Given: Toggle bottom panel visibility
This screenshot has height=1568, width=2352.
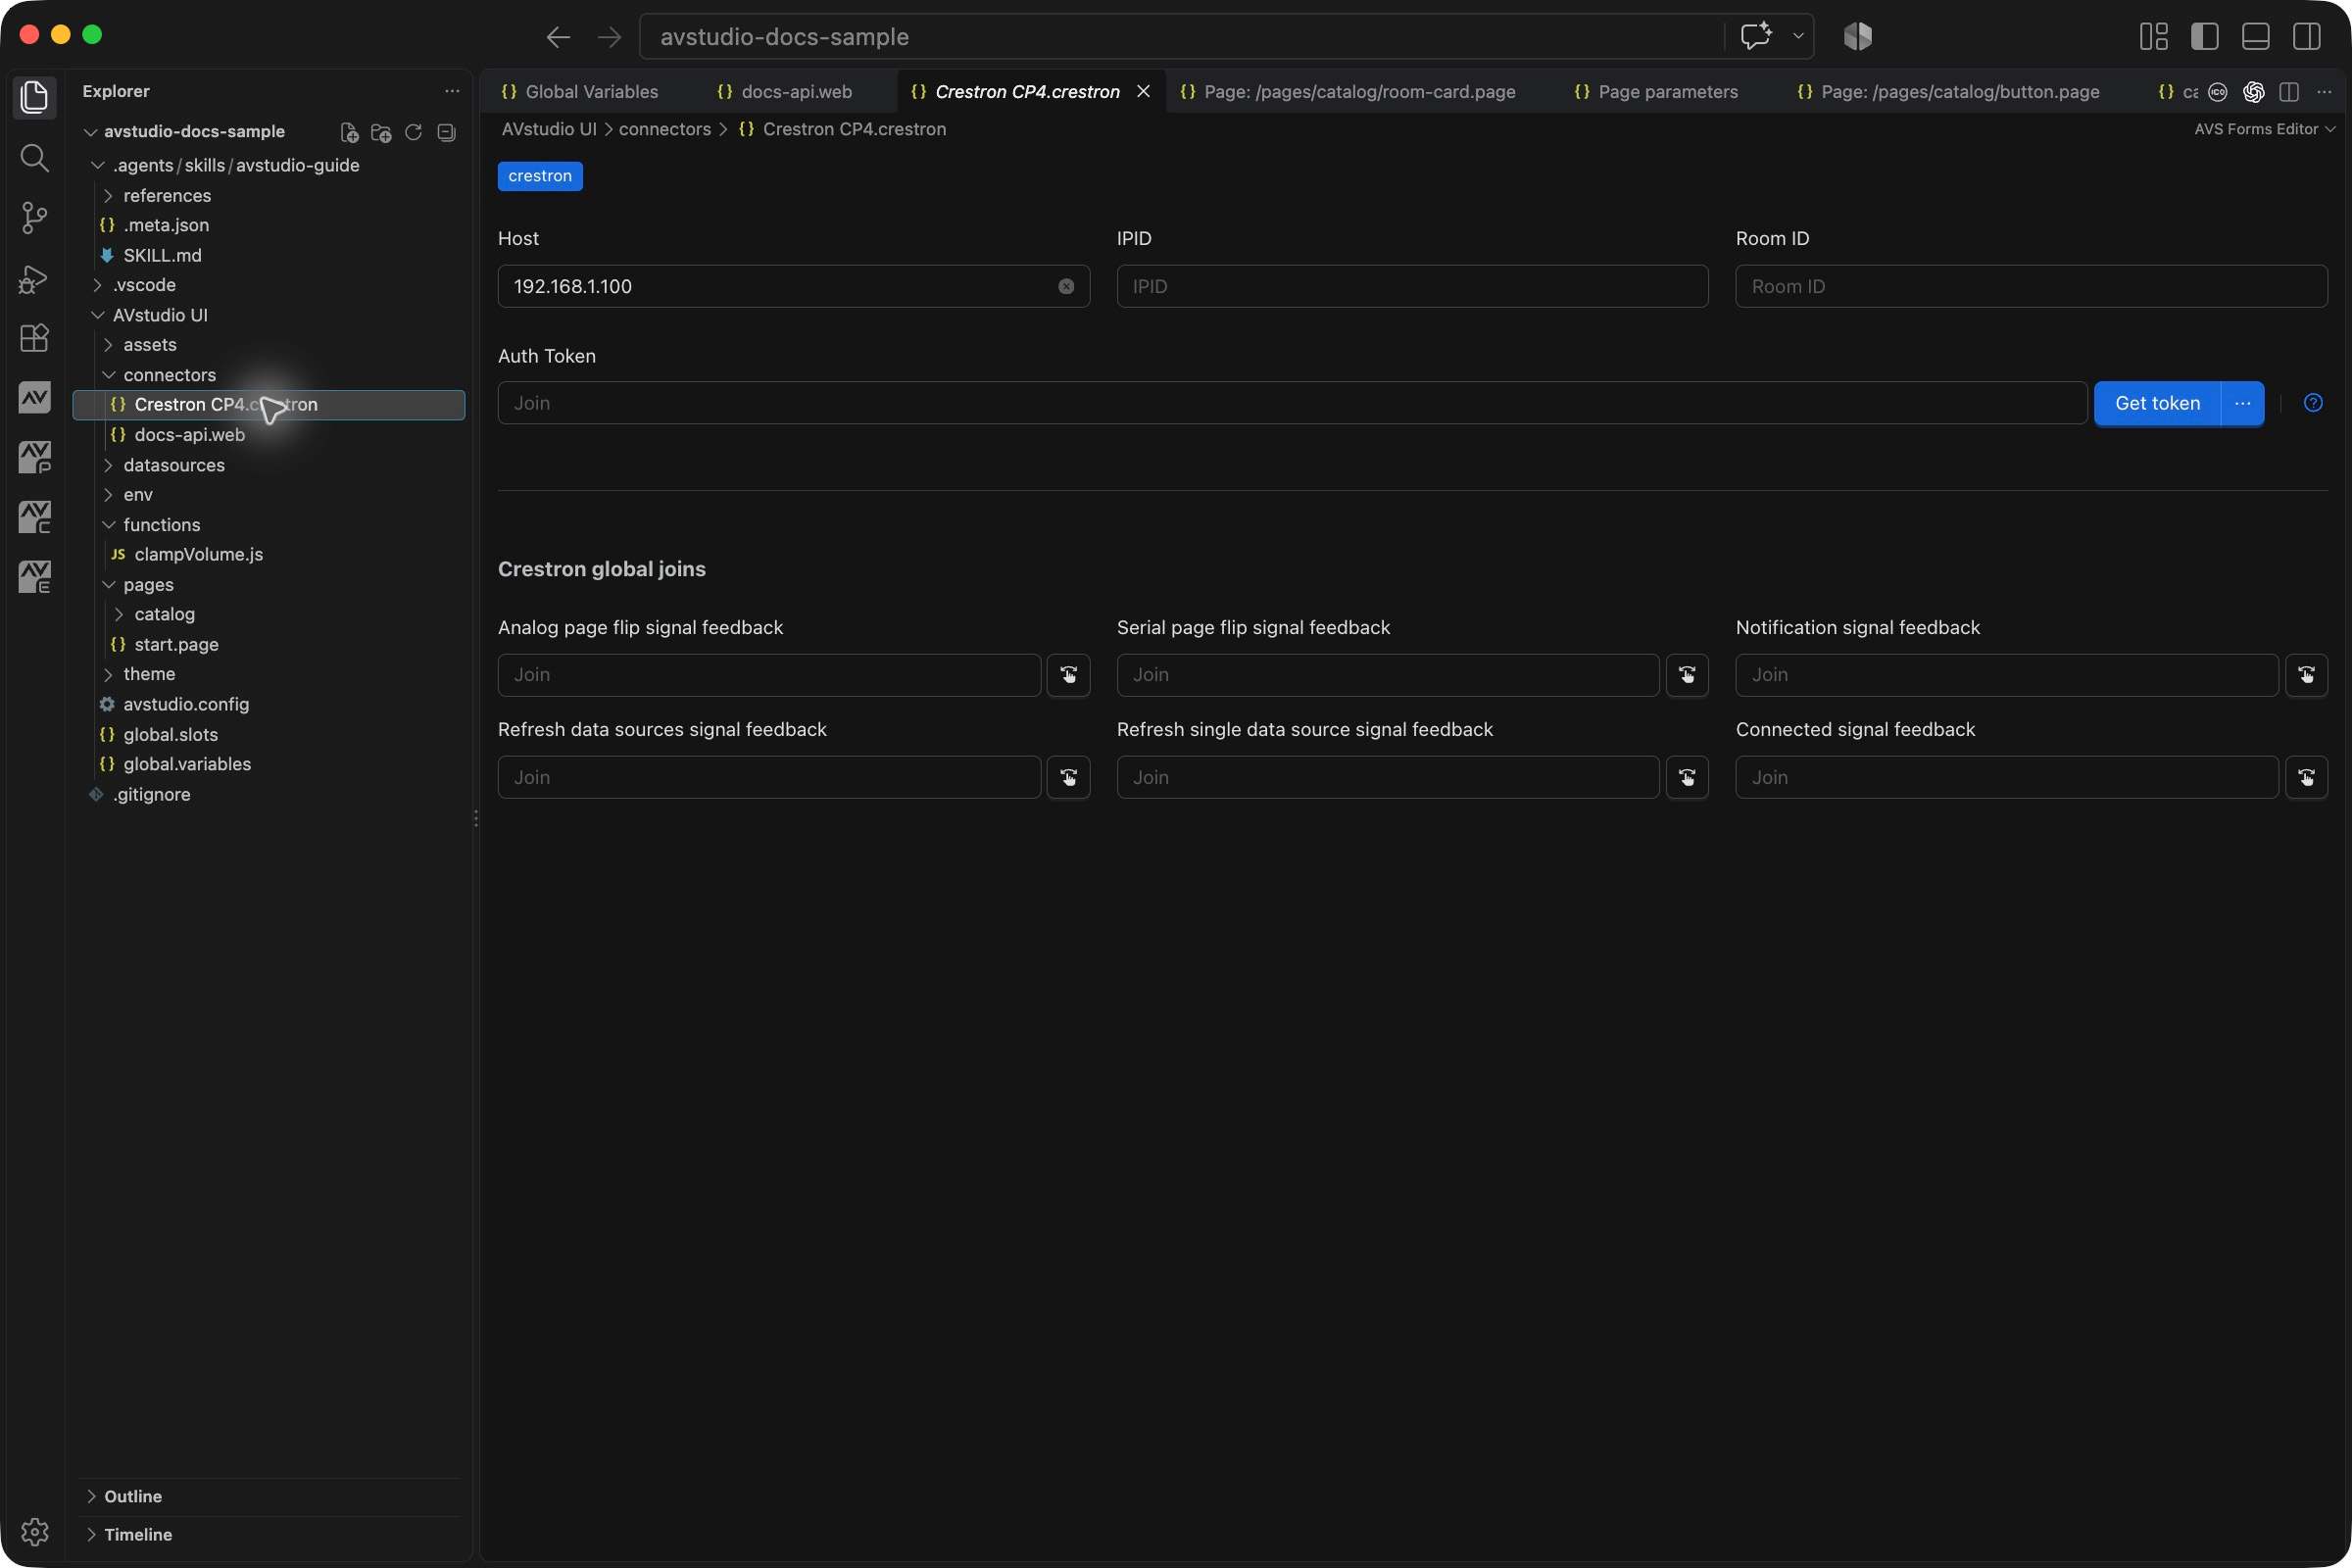Looking at the screenshot, I should point(2255,37).
